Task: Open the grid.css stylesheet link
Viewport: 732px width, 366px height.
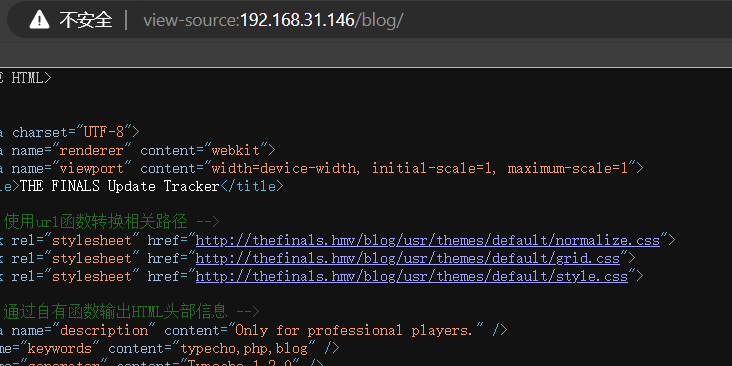Action: point(408,258)
